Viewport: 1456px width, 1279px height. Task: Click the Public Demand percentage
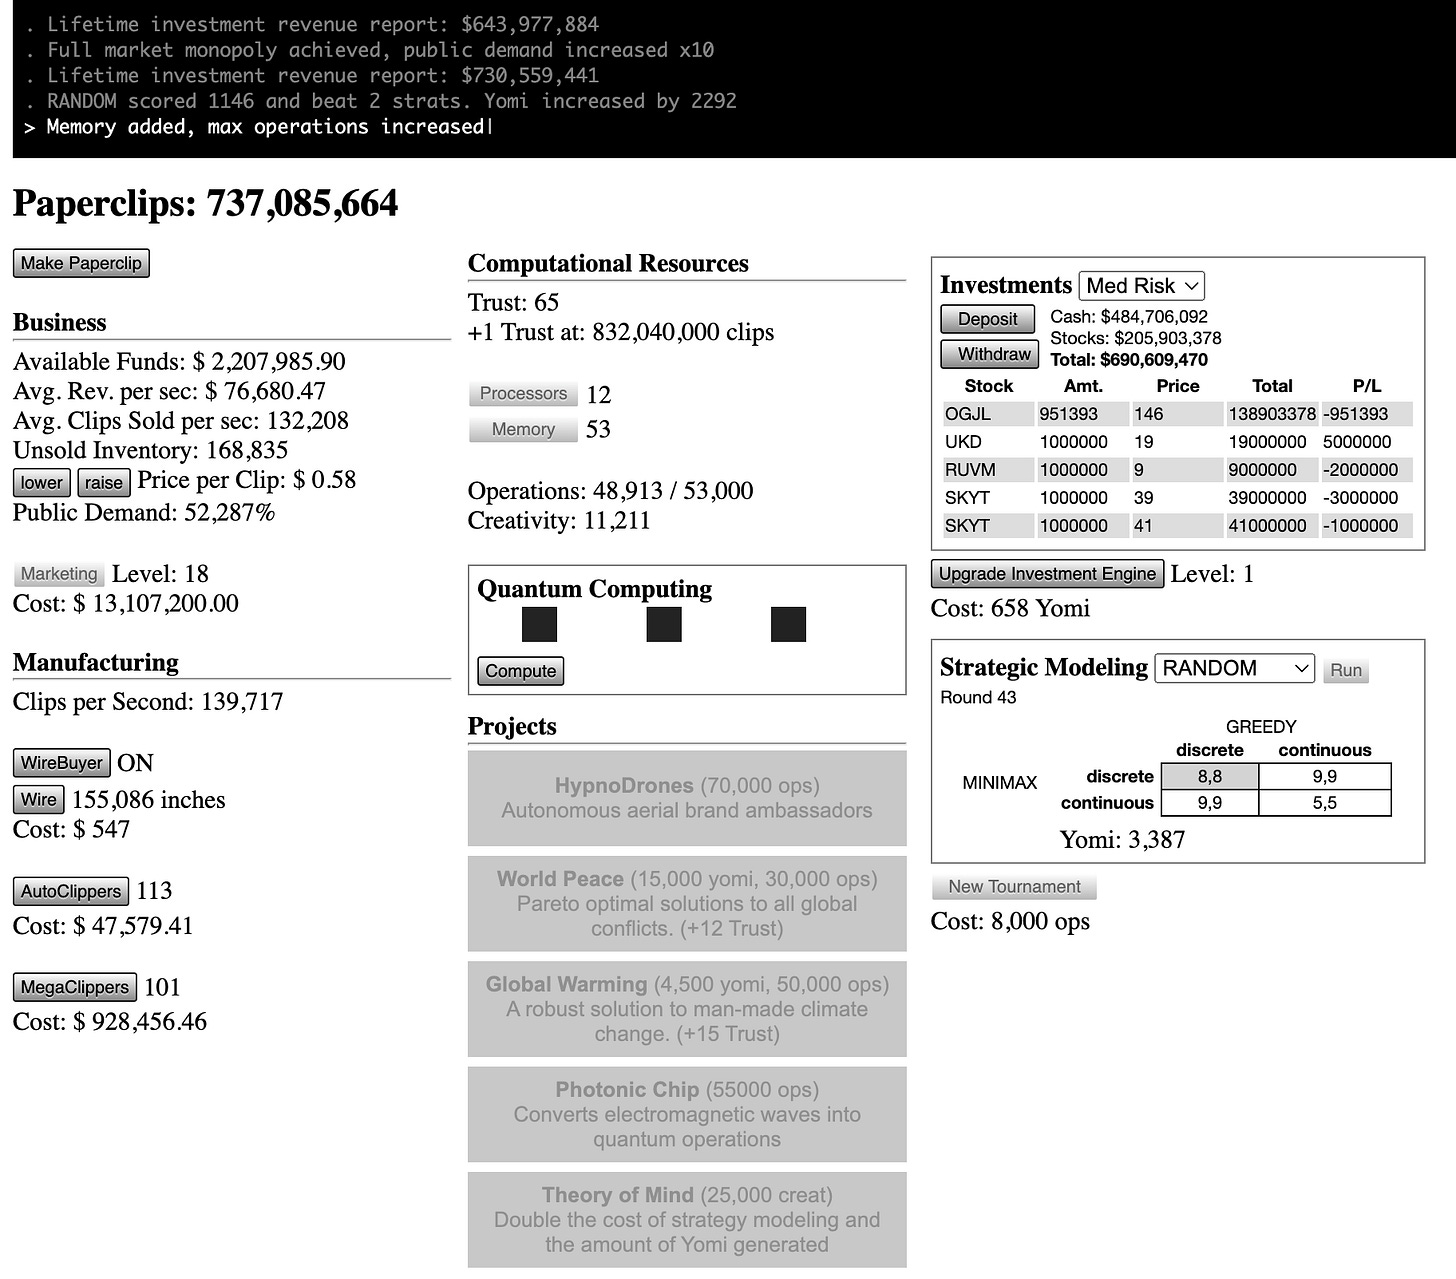coord(227,513)
